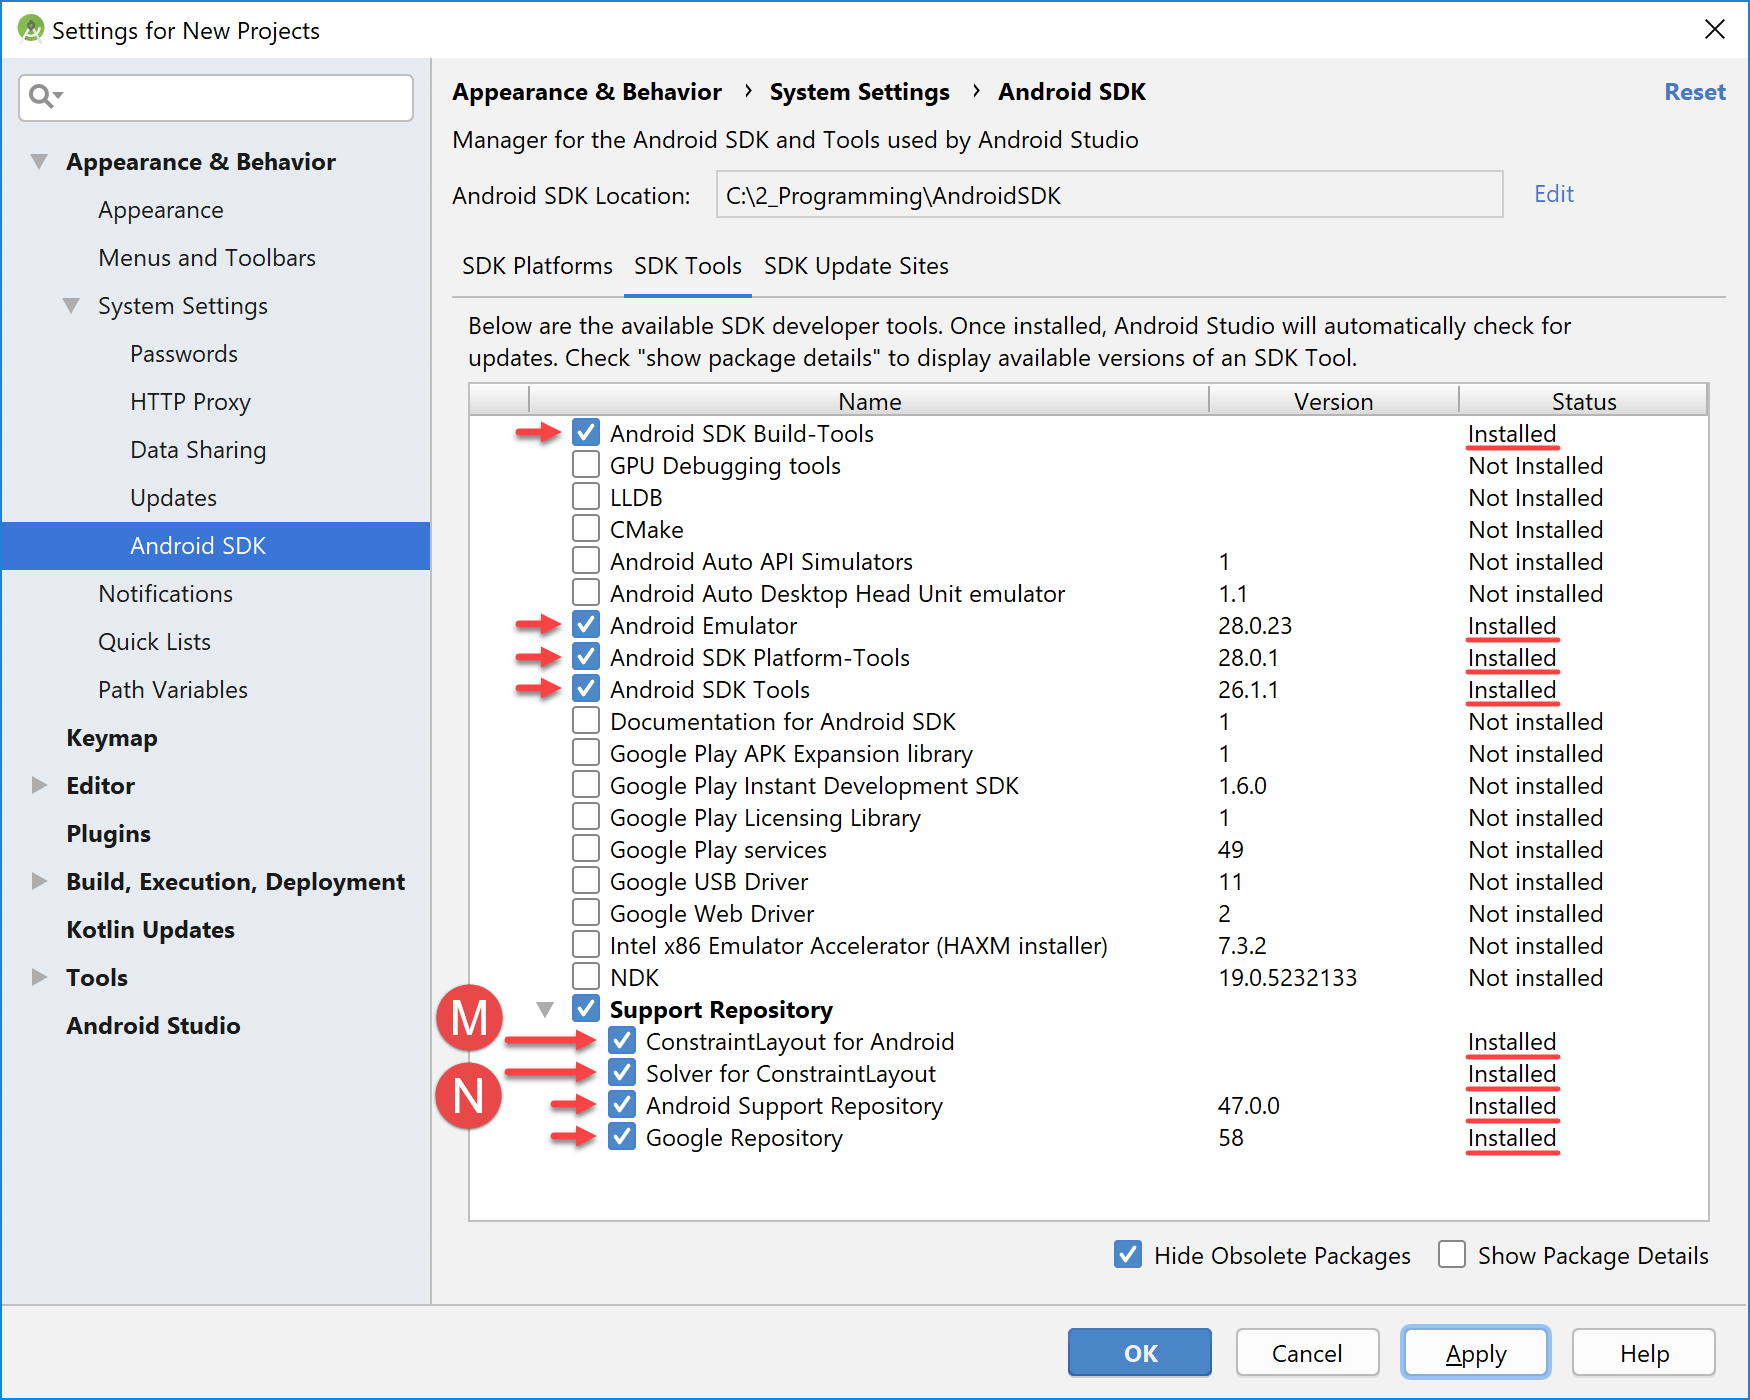Open Plugins settings
The image size is (1750, 1400).
click(x=108, y=834)
